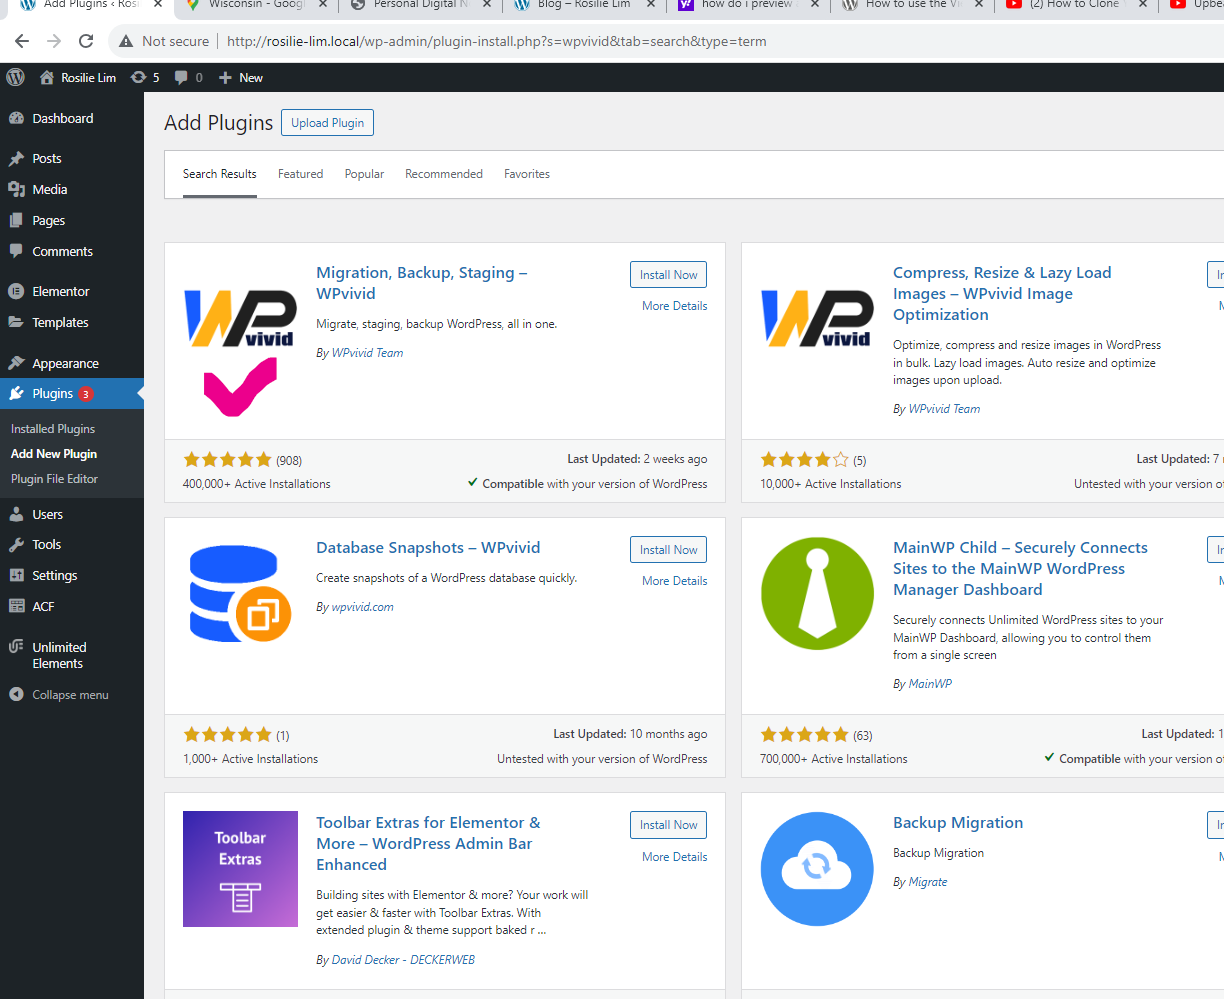Click the ACF icon in sidebar

click(16, 606)
